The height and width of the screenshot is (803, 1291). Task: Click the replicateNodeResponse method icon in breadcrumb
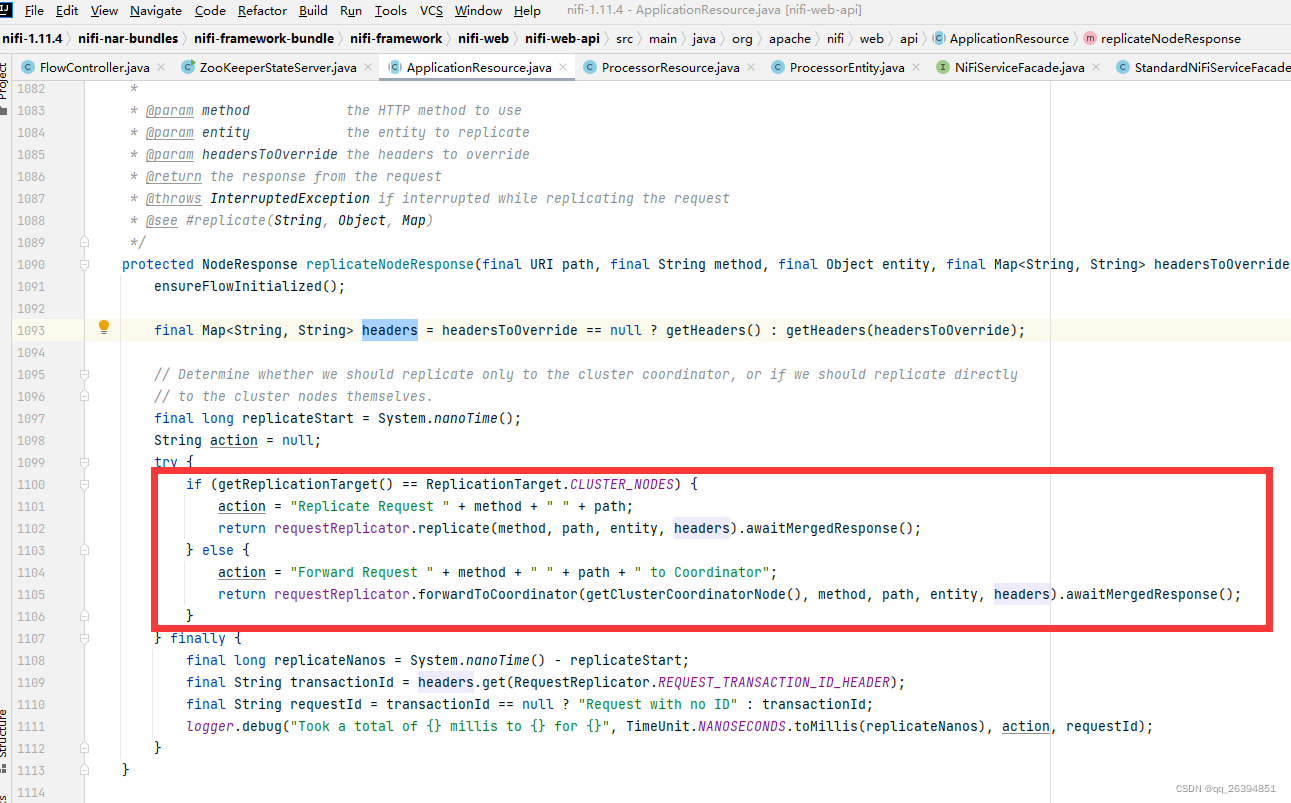(x=1089, y=38)
